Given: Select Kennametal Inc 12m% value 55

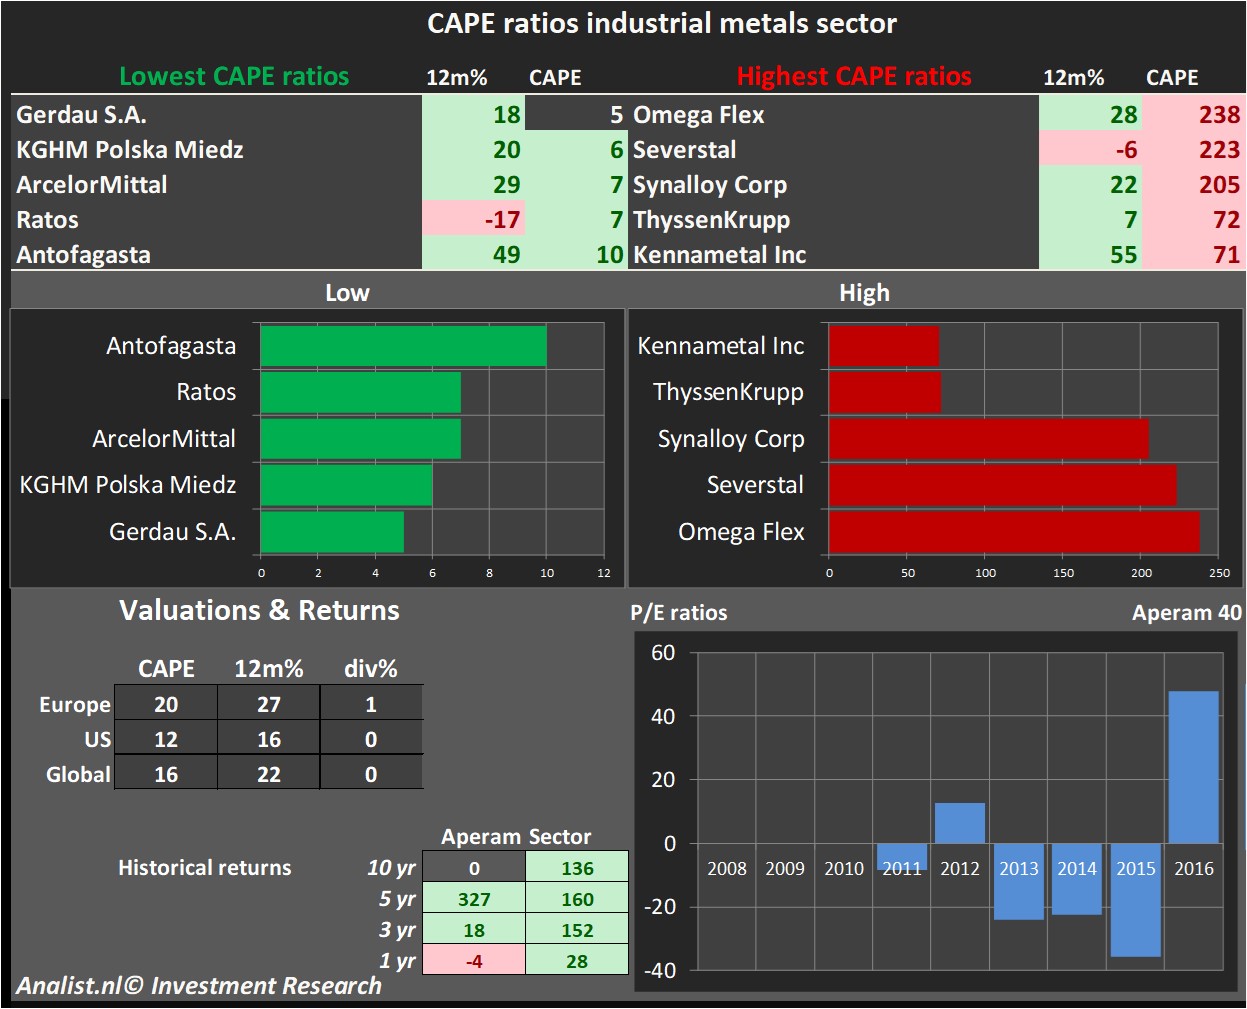Looking at the screenshot, I should [x=1090, y=255].
